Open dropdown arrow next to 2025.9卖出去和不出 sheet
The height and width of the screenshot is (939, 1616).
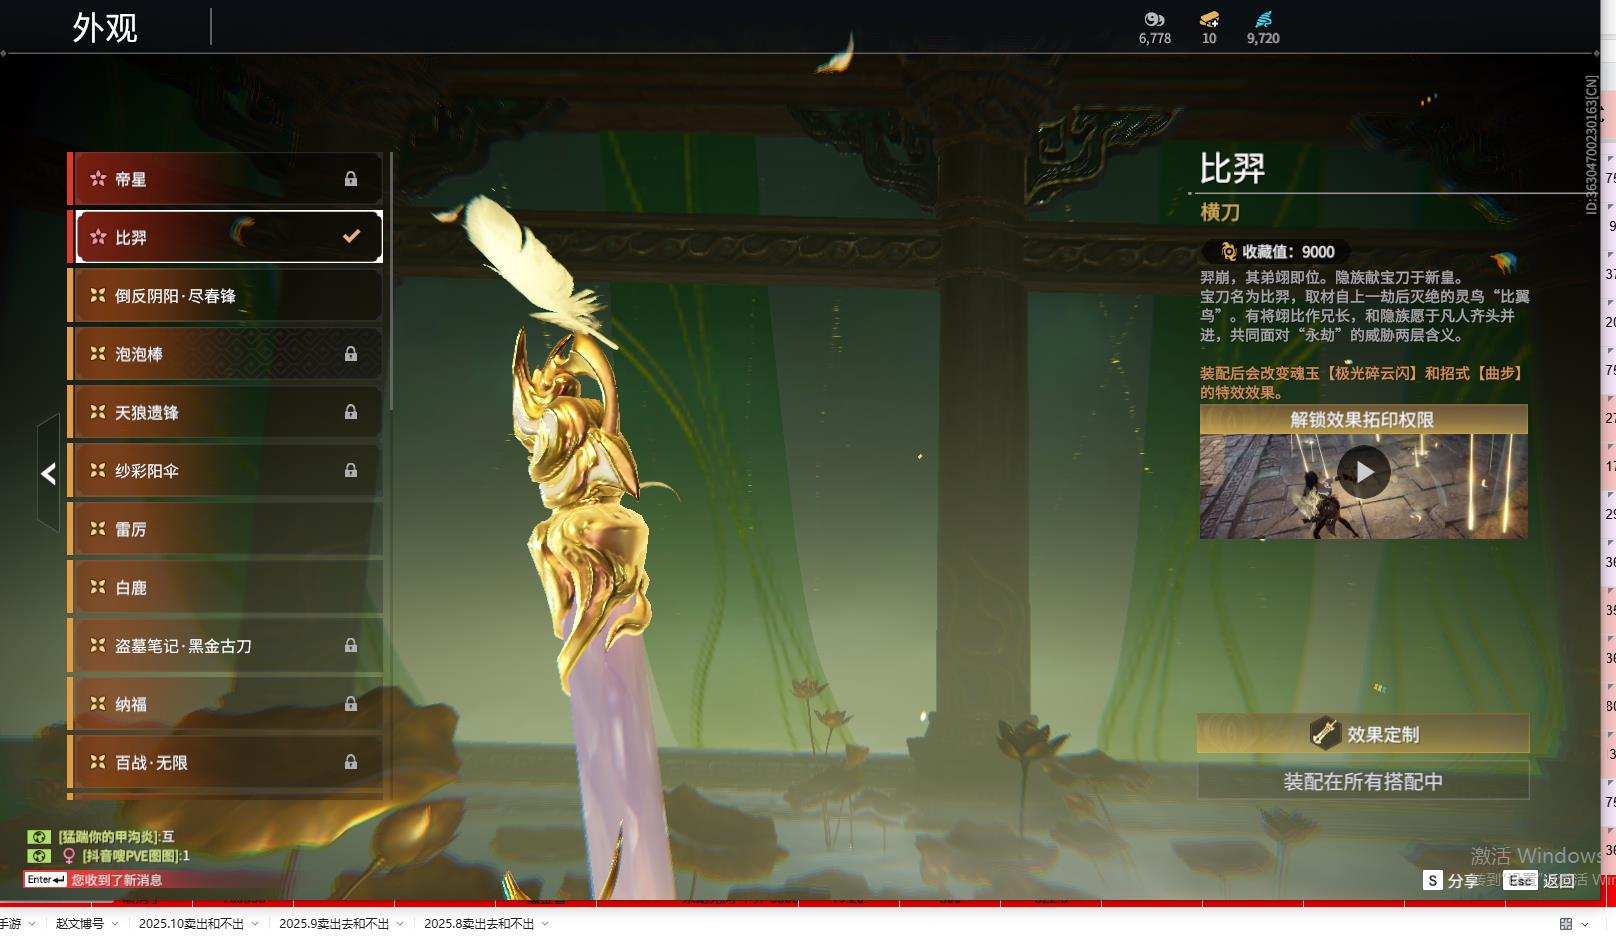click(x=400, y=924)
